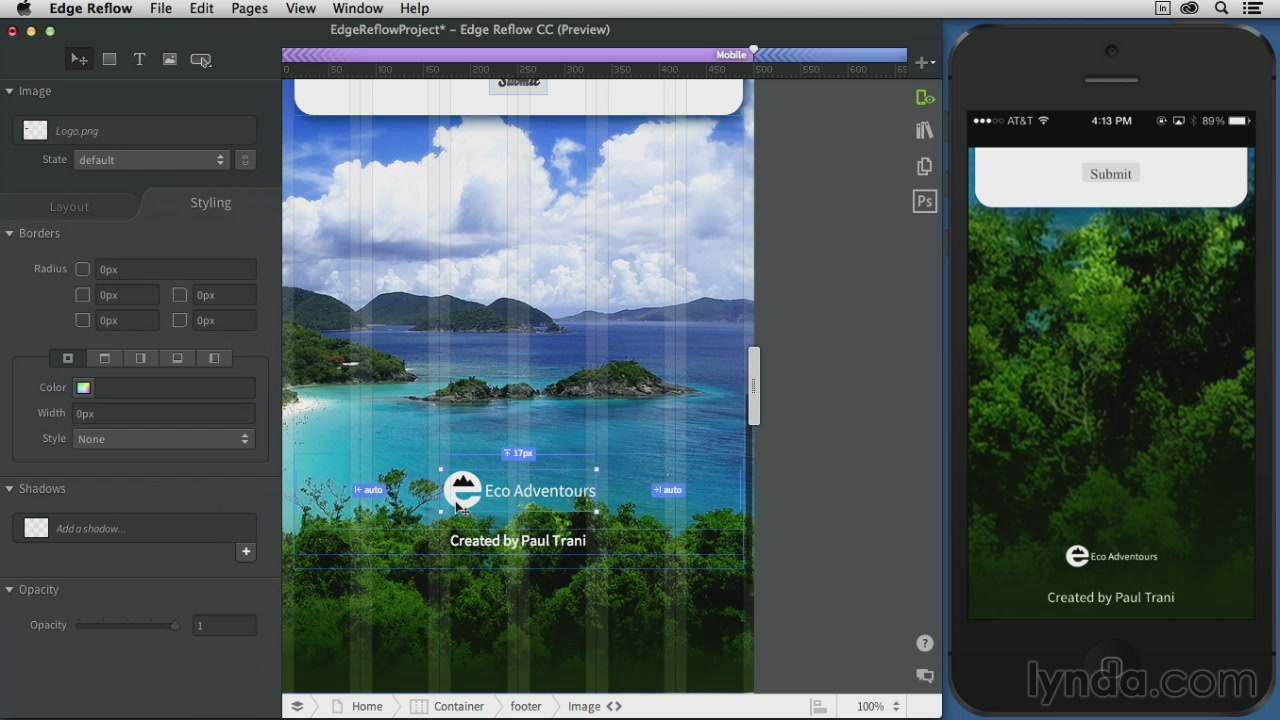Open the border Style None dropdown
This screenshot has height=720, width=1280.
coord(163,439)
